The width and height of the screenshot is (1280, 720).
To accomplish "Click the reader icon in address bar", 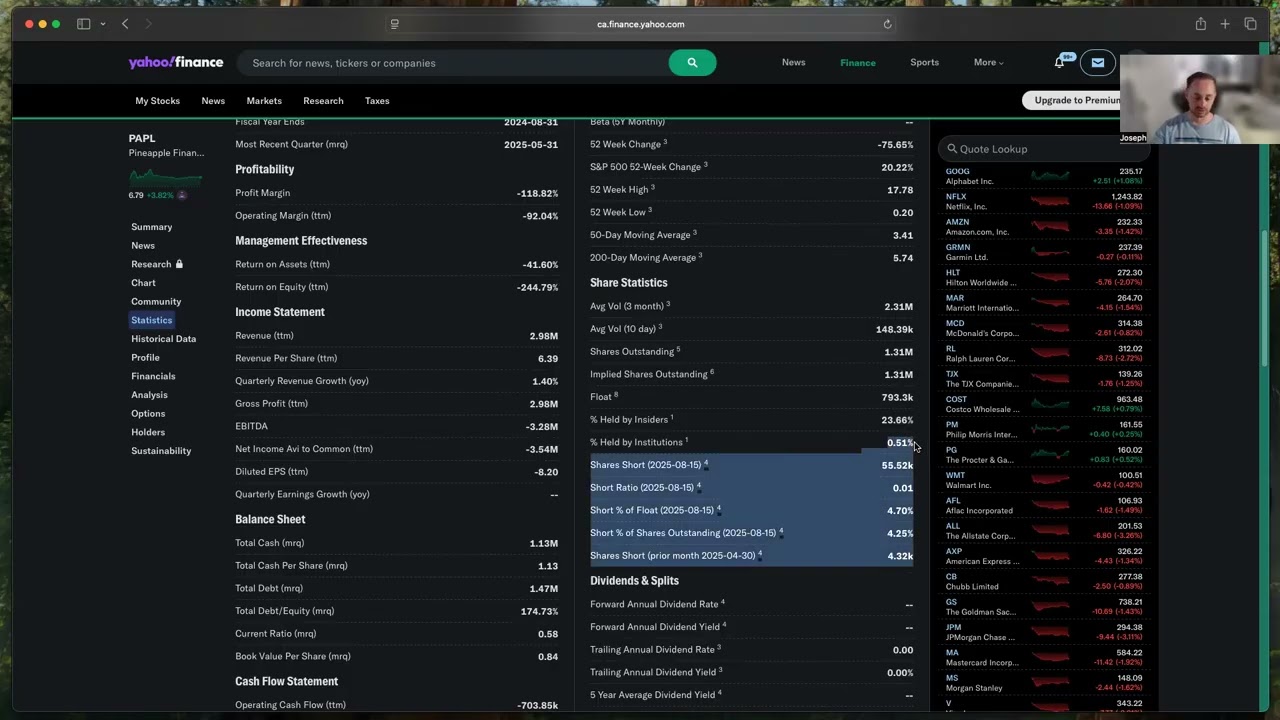I will [x=395, y=24].
